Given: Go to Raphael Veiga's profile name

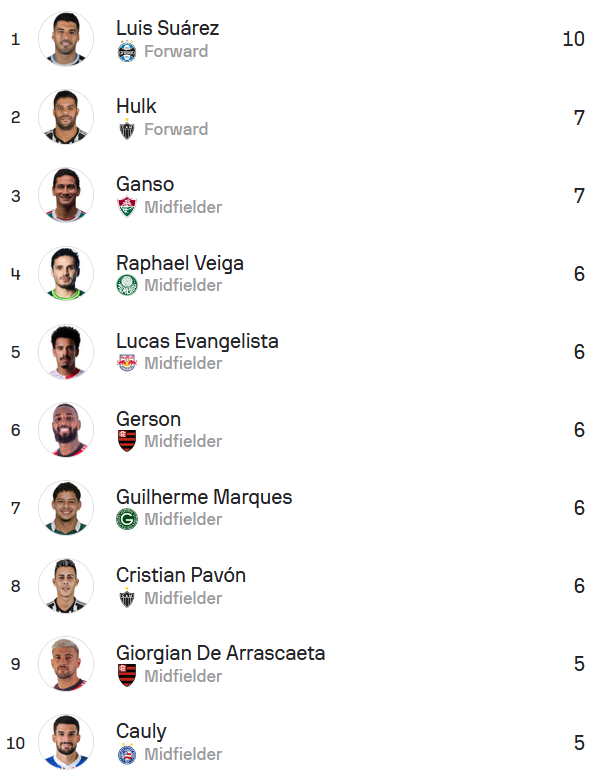Looking at the screenshot, I should point(179,263).
